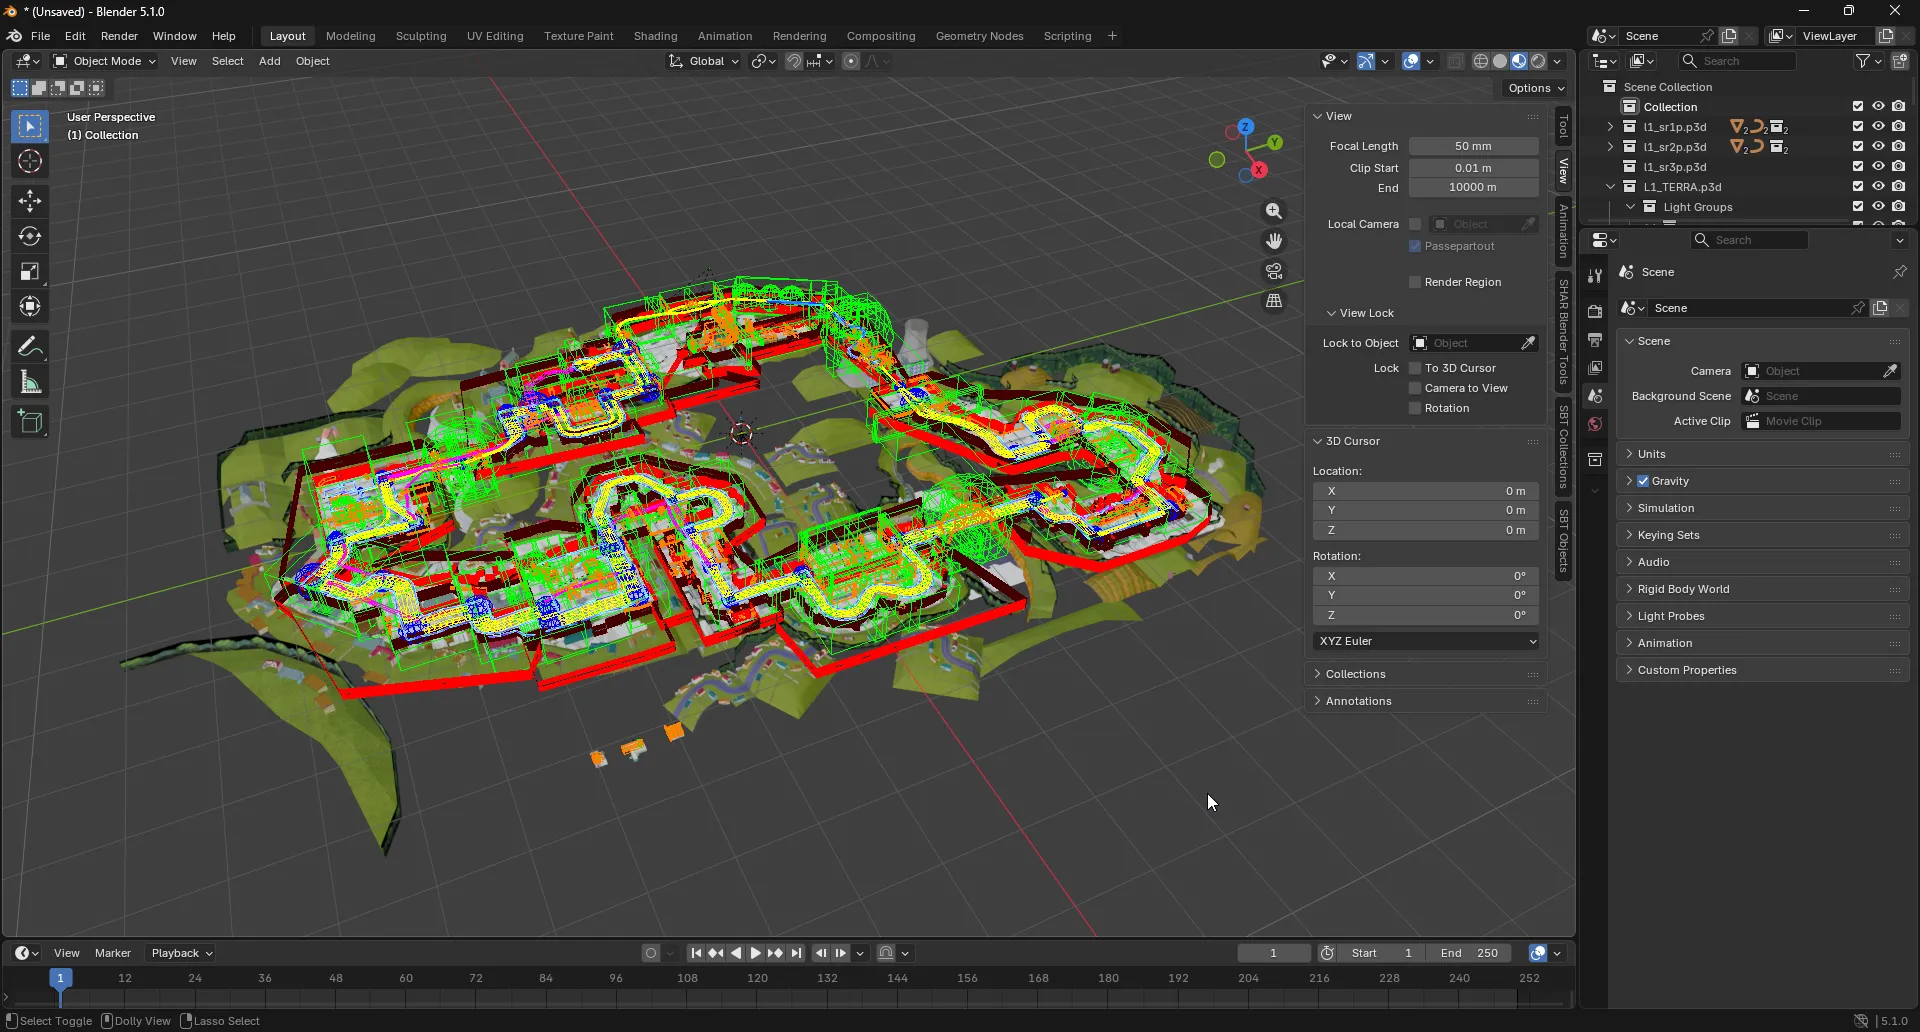Disable l1_sr3p.p3d in renders camera icon
This screenshot has height=1032, width=1920.
[x=1898, y=167]
